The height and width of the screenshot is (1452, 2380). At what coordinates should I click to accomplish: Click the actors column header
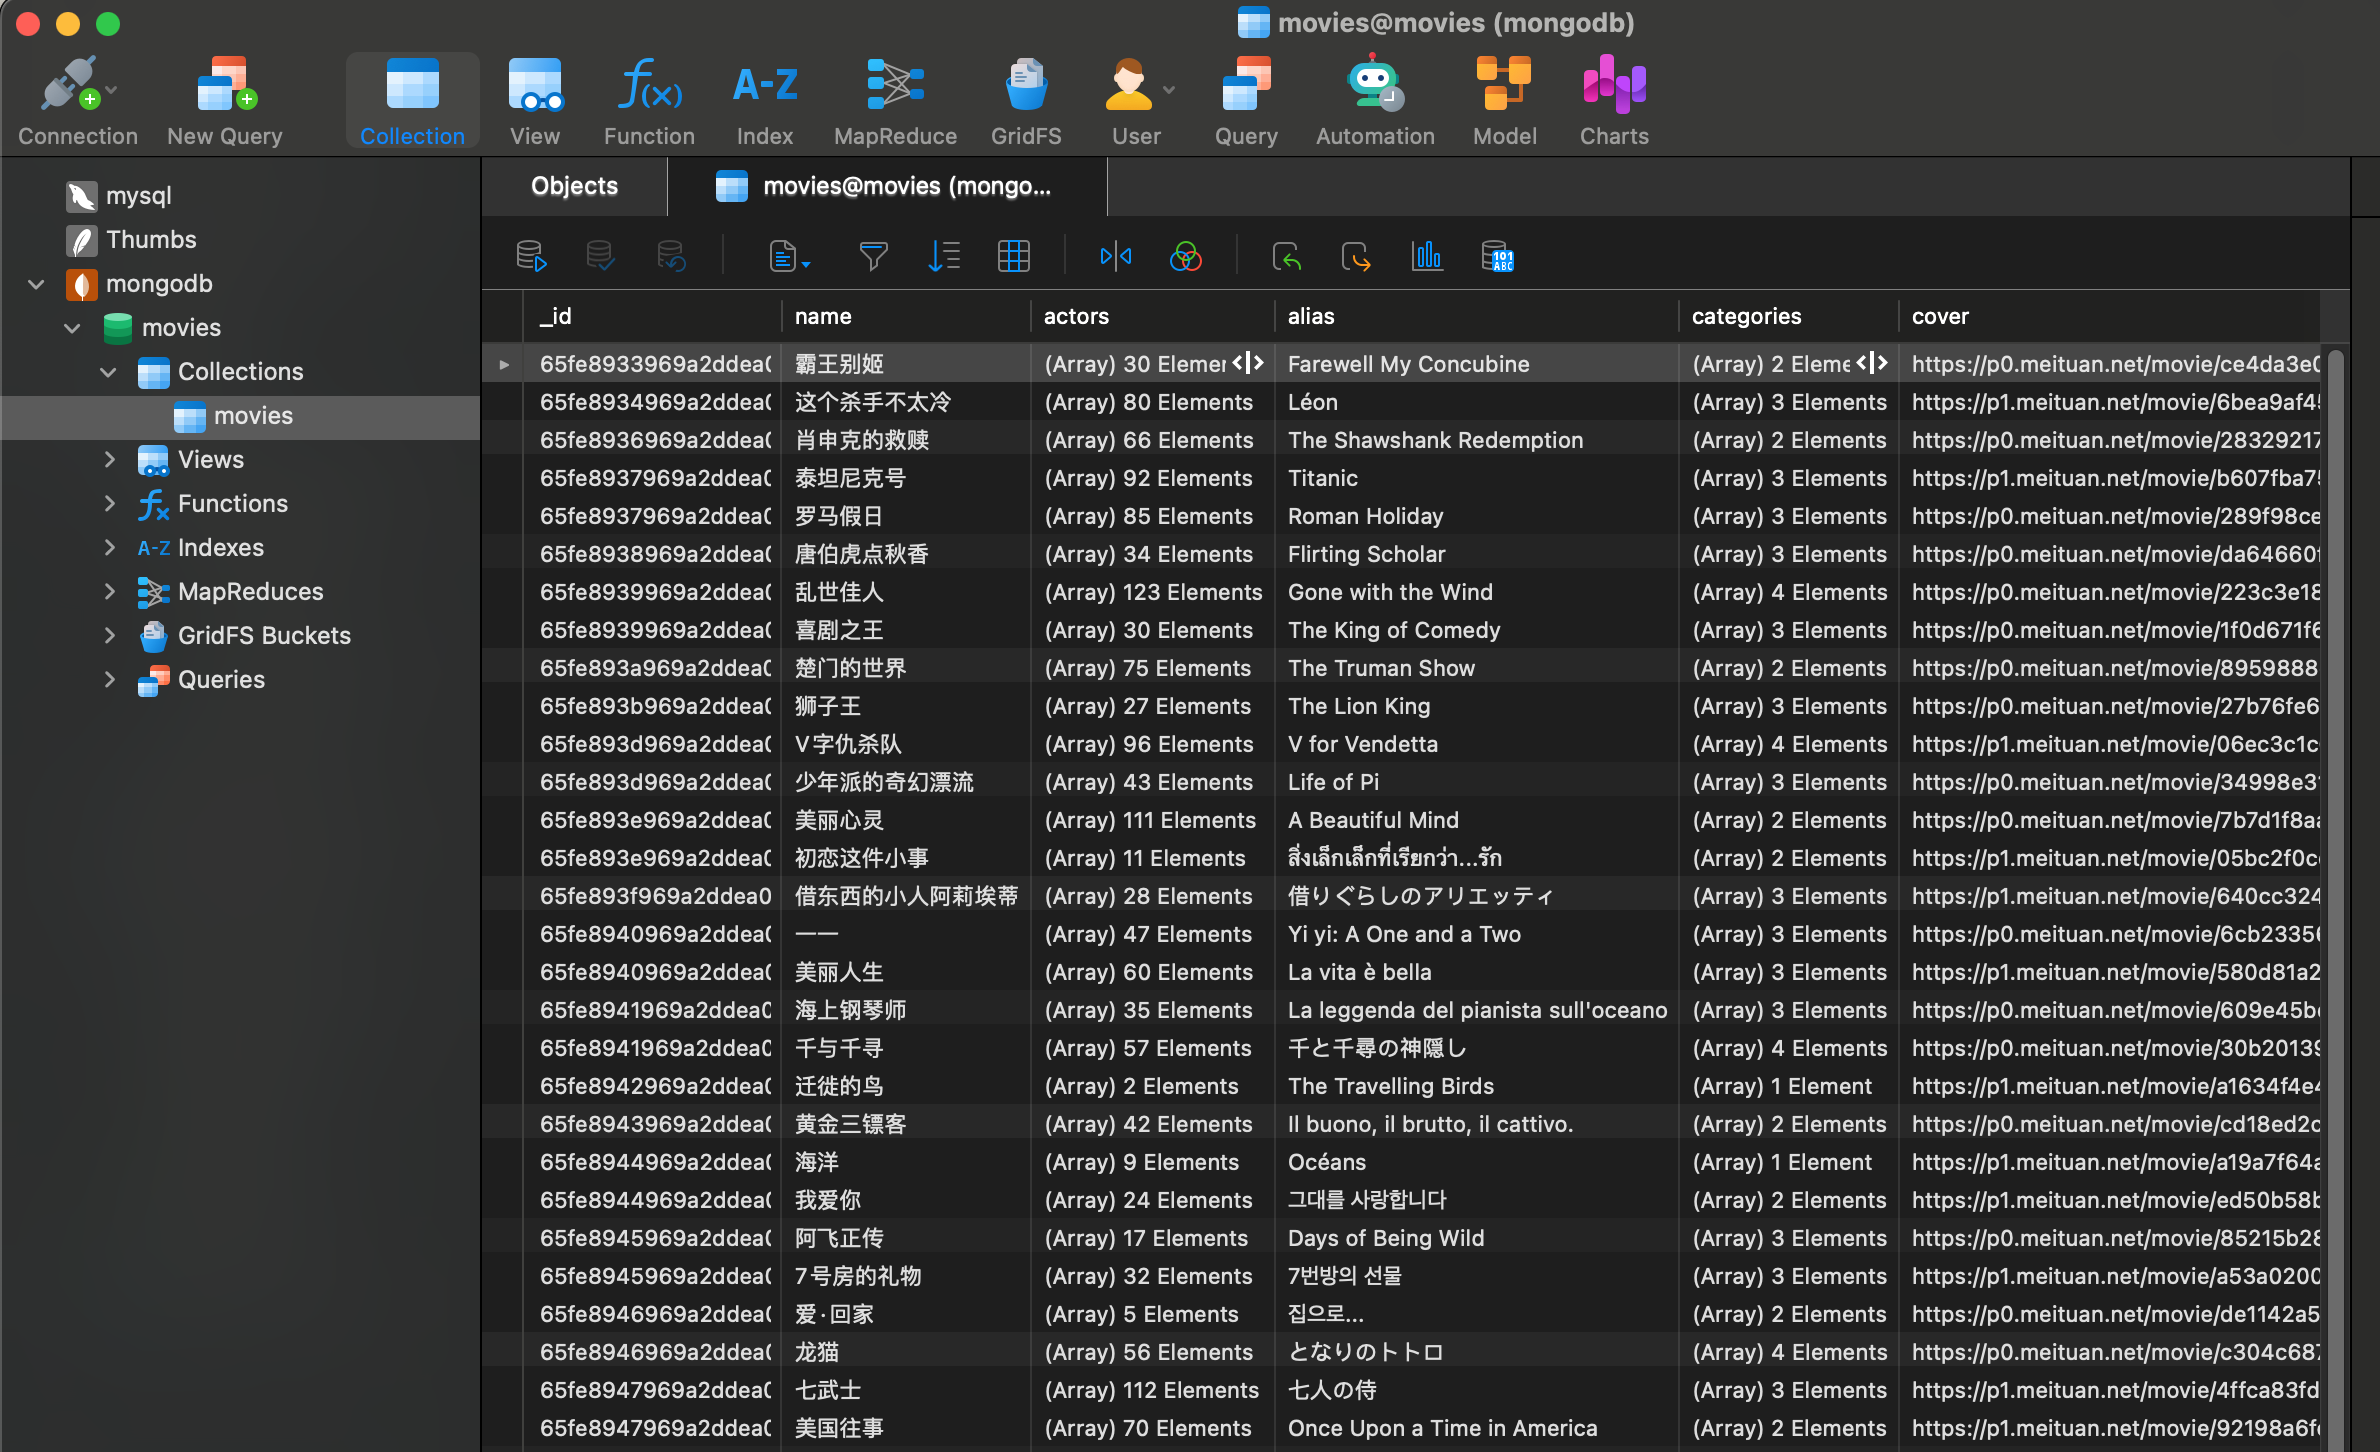1152,316
